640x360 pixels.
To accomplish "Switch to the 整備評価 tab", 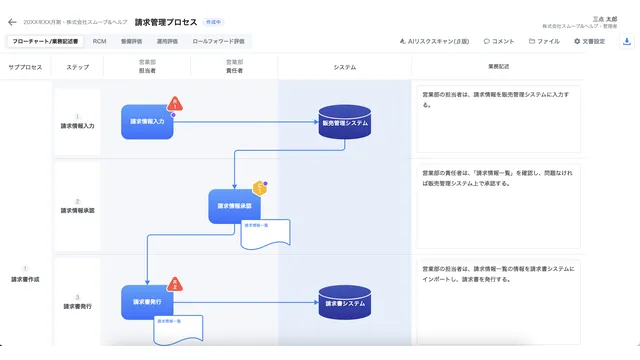I will pos(131,41).
